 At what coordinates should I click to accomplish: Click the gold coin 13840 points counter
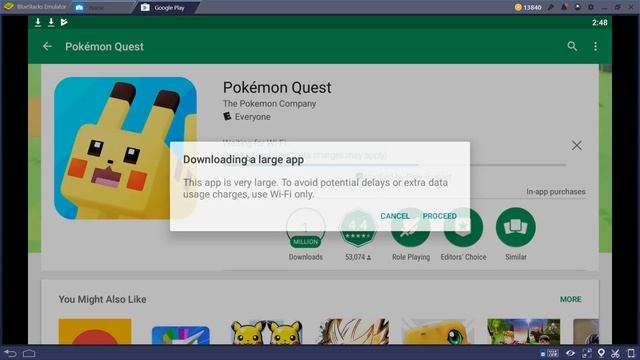pyautogui.click(x=528, y=7)
